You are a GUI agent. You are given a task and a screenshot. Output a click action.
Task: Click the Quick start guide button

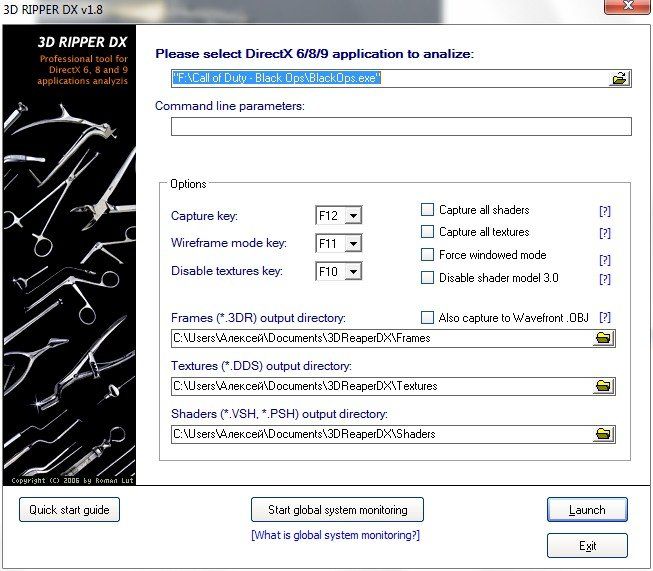tap(69, 510)
